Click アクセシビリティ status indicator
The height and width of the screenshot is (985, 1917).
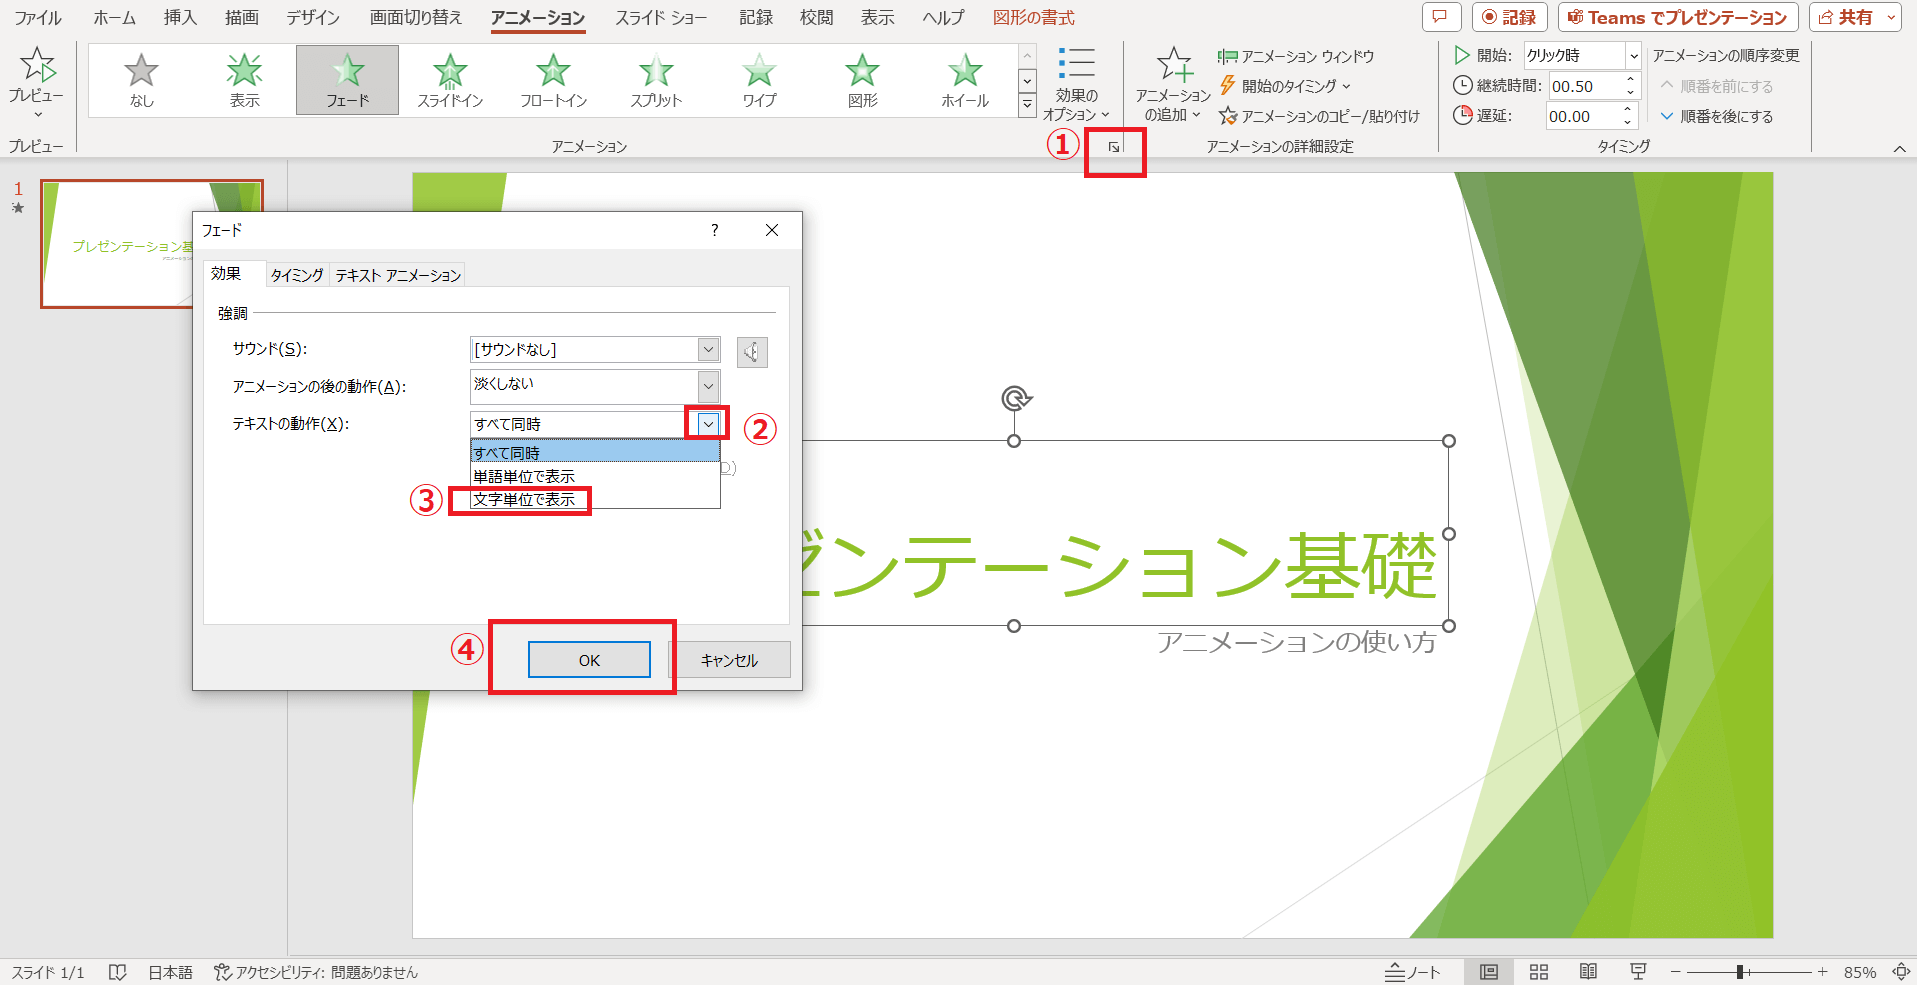click(x=316, y=972)
